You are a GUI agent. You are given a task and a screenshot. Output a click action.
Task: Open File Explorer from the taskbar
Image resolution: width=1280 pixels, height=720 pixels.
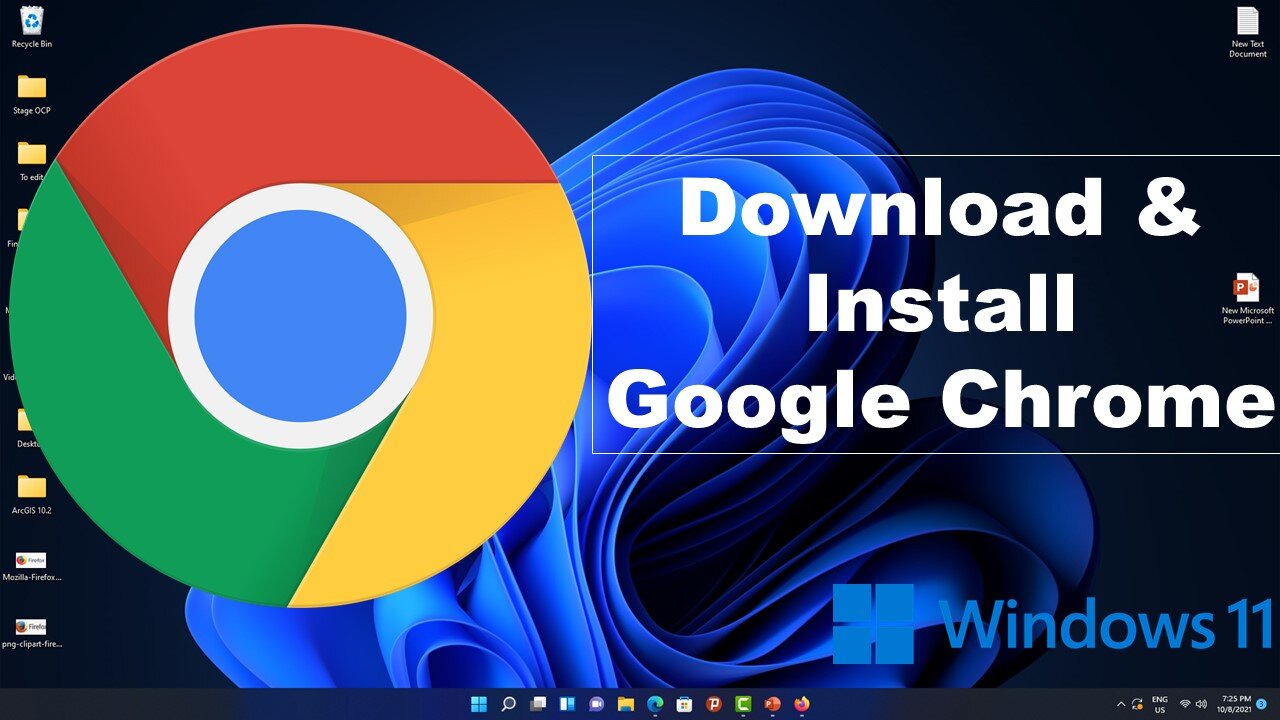[626, 704]
